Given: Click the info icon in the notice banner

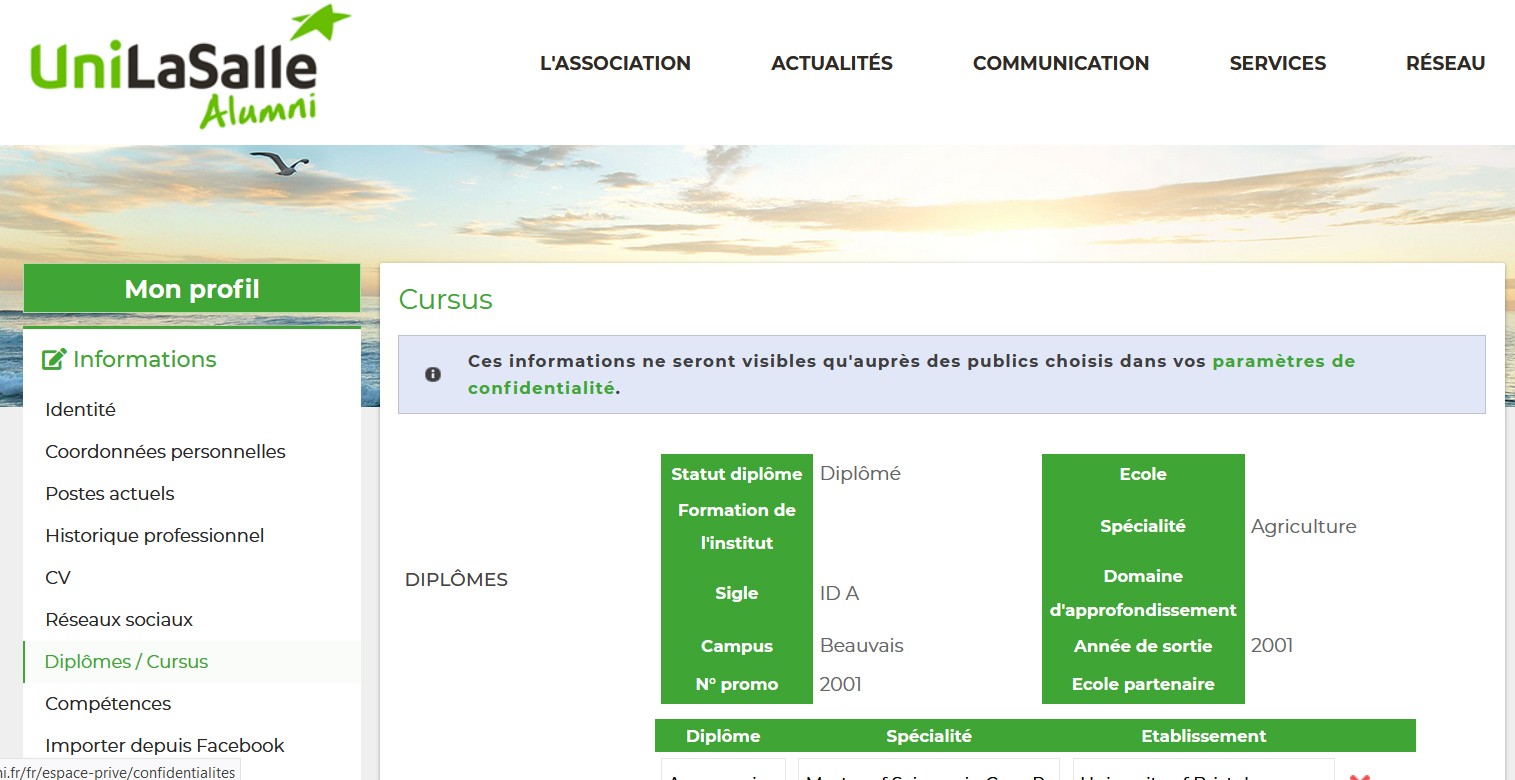Looking at the screenshot, I should [x=433, y=374].
